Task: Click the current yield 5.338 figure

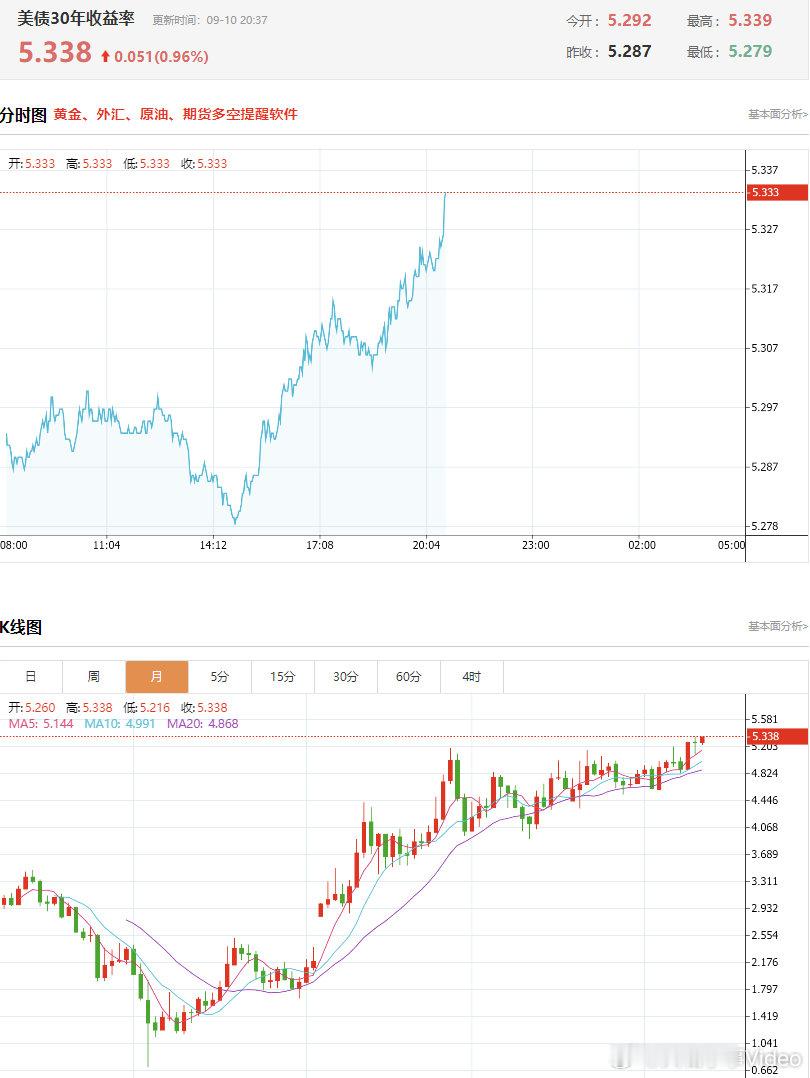Action: click(x=54, y=52)
